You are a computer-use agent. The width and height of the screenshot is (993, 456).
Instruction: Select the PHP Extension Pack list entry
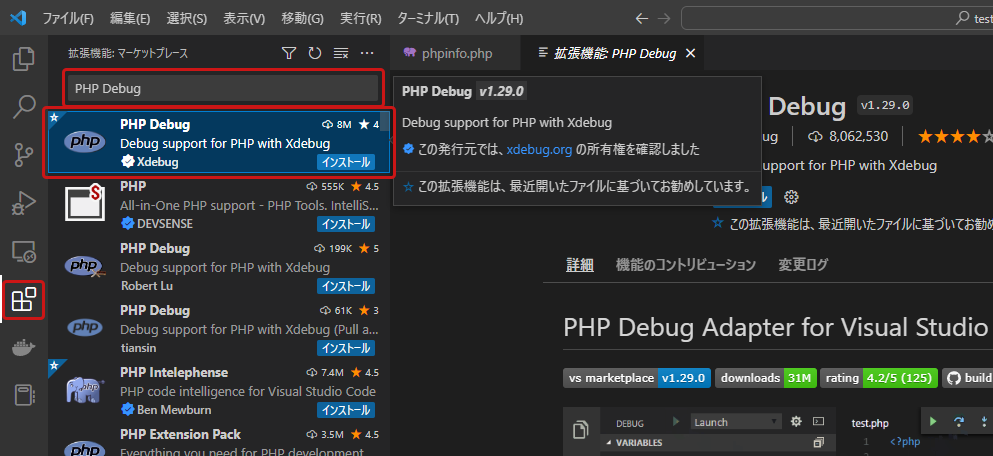(218, 441)
